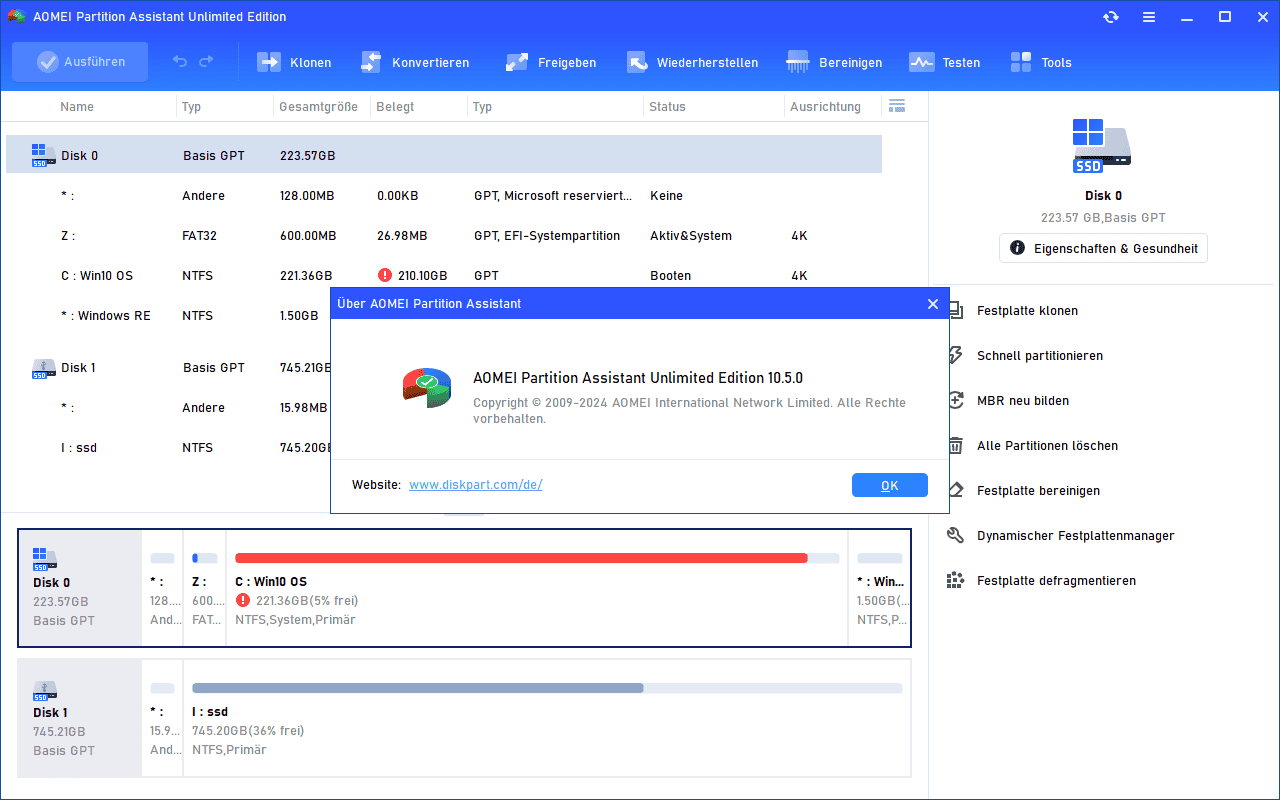Click the Bereinigen shredder icon

click(x=798, y=62)
